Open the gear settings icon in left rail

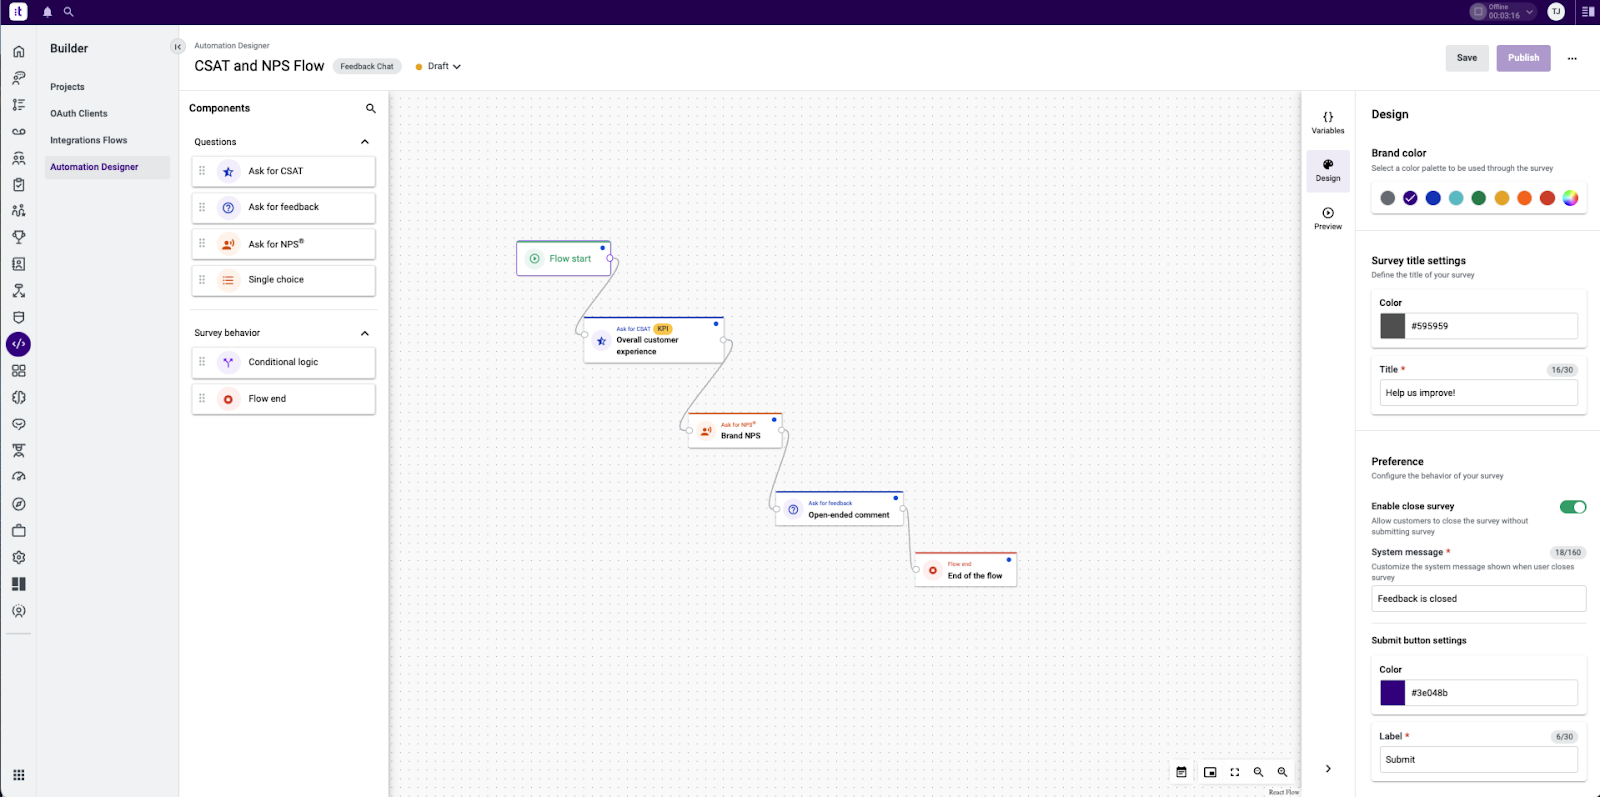click(x=18, y=557)
